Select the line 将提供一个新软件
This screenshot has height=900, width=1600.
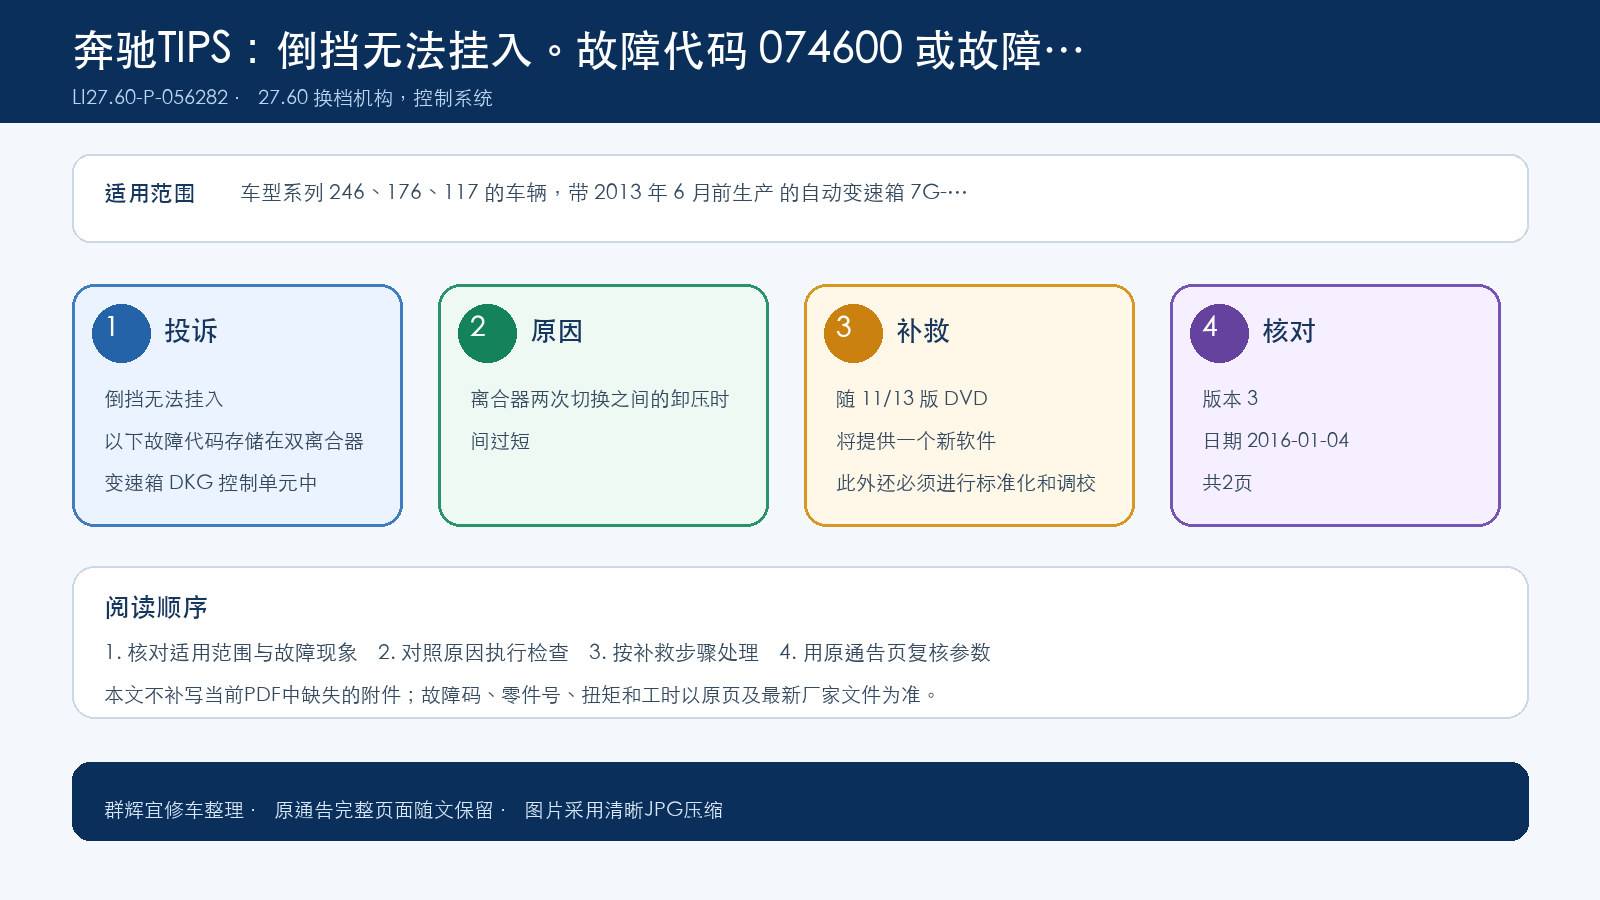(916, 441)
